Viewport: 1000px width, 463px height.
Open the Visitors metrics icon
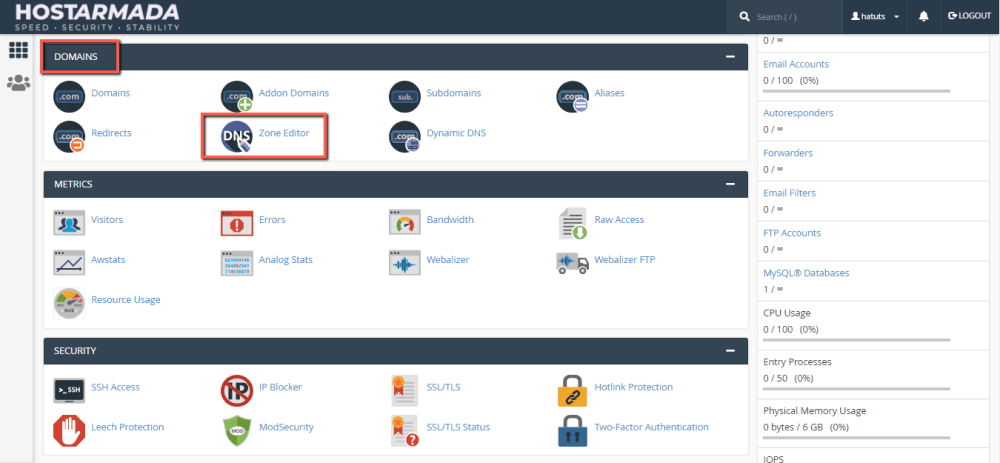pos(69,223)
